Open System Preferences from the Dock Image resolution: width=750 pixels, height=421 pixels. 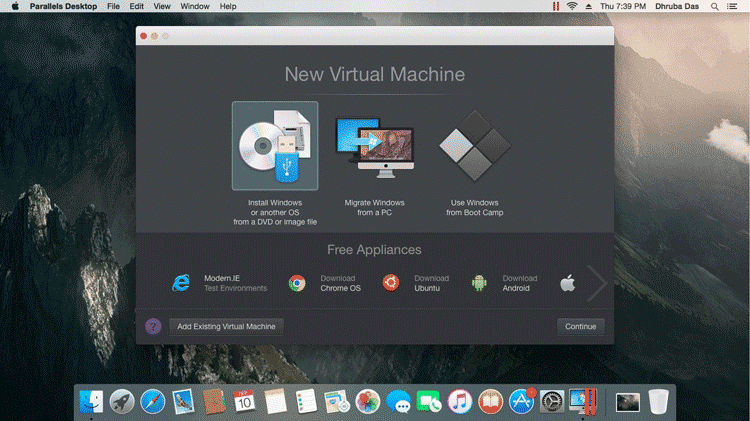click(552, 401)
